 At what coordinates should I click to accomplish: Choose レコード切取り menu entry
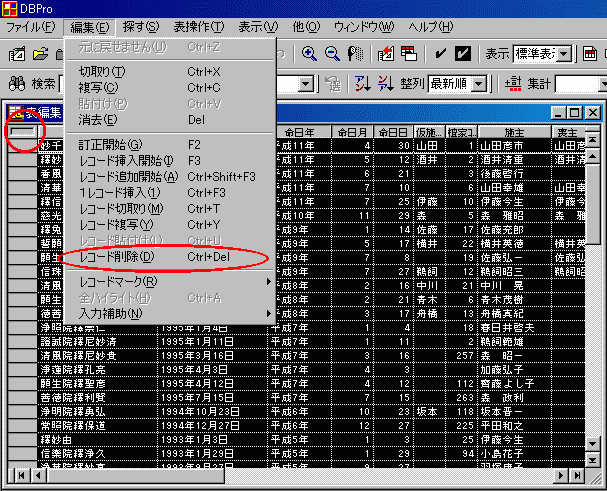coord(170,209)
